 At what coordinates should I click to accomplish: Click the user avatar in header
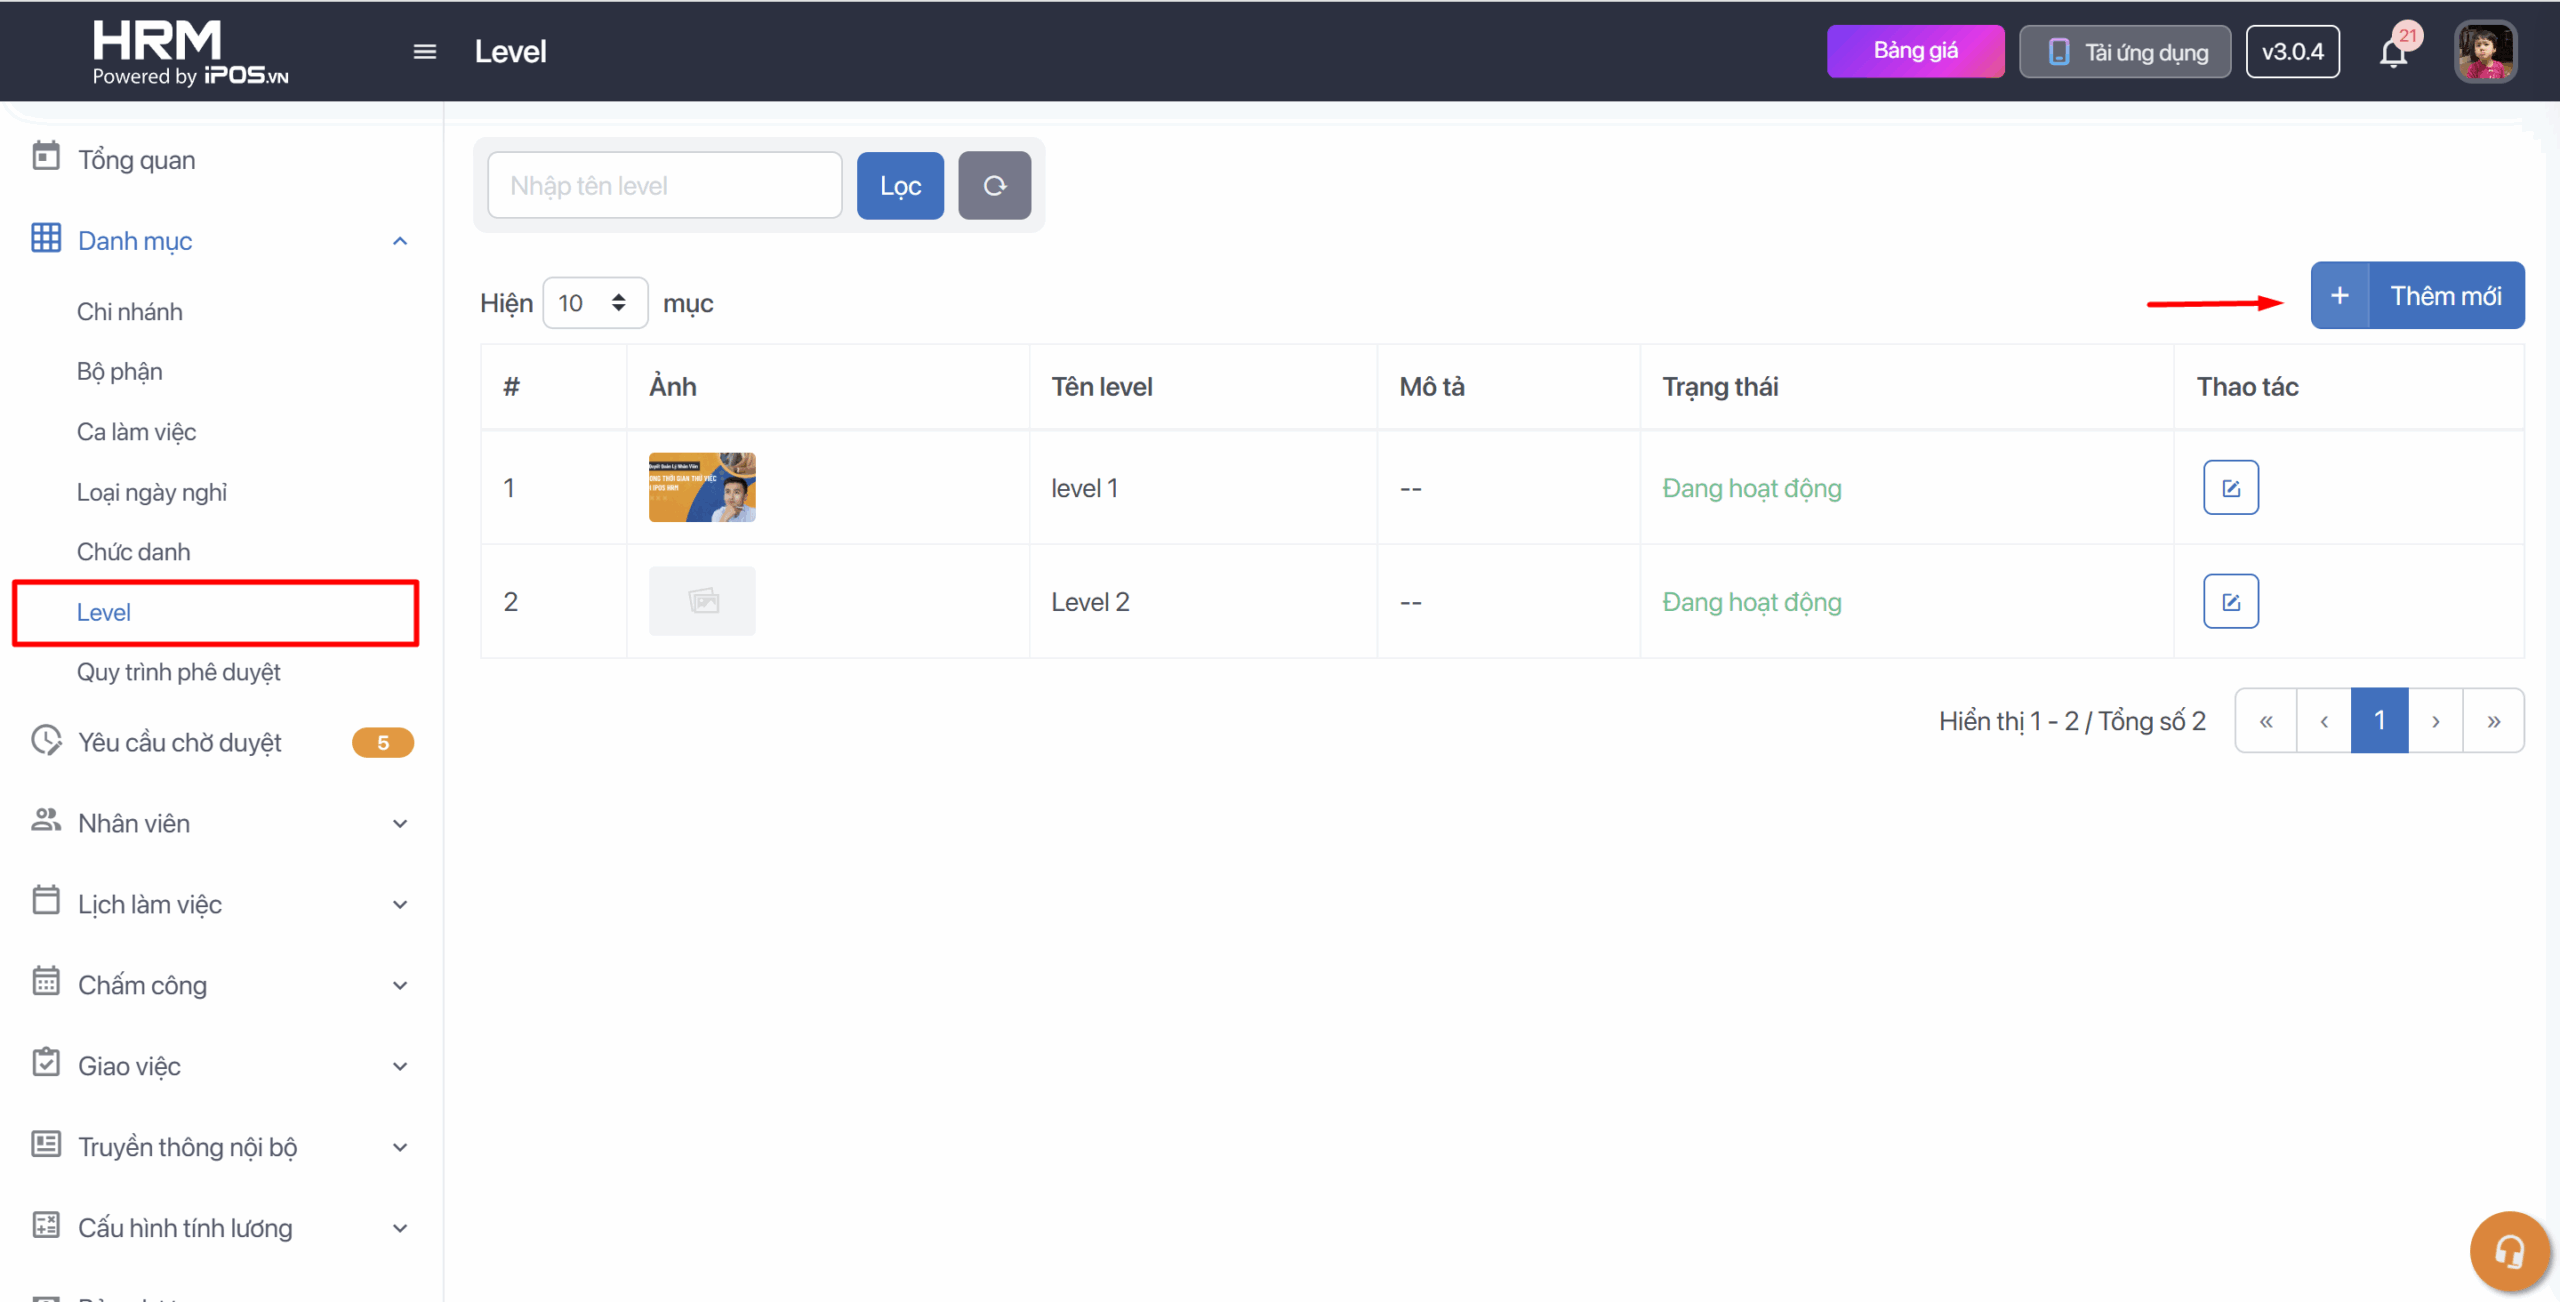point(2485,52)
